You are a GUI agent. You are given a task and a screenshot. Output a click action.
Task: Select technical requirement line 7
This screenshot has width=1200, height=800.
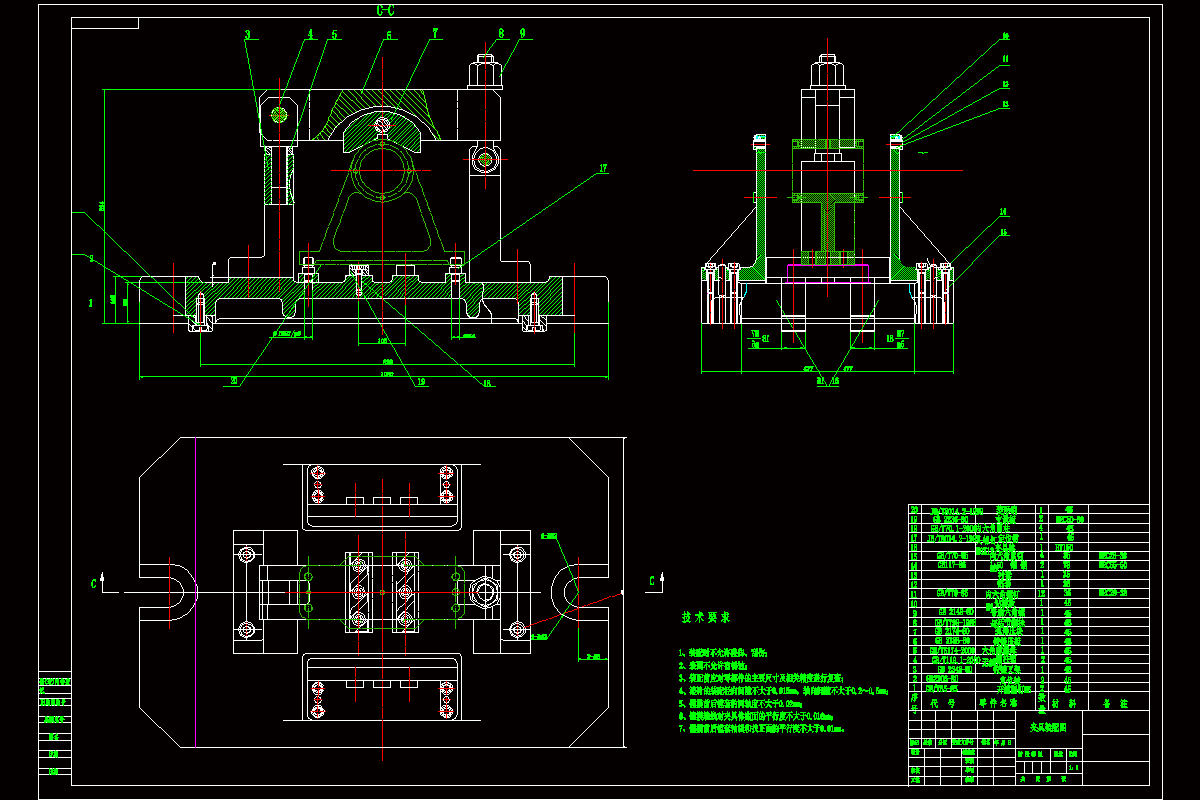761,729
